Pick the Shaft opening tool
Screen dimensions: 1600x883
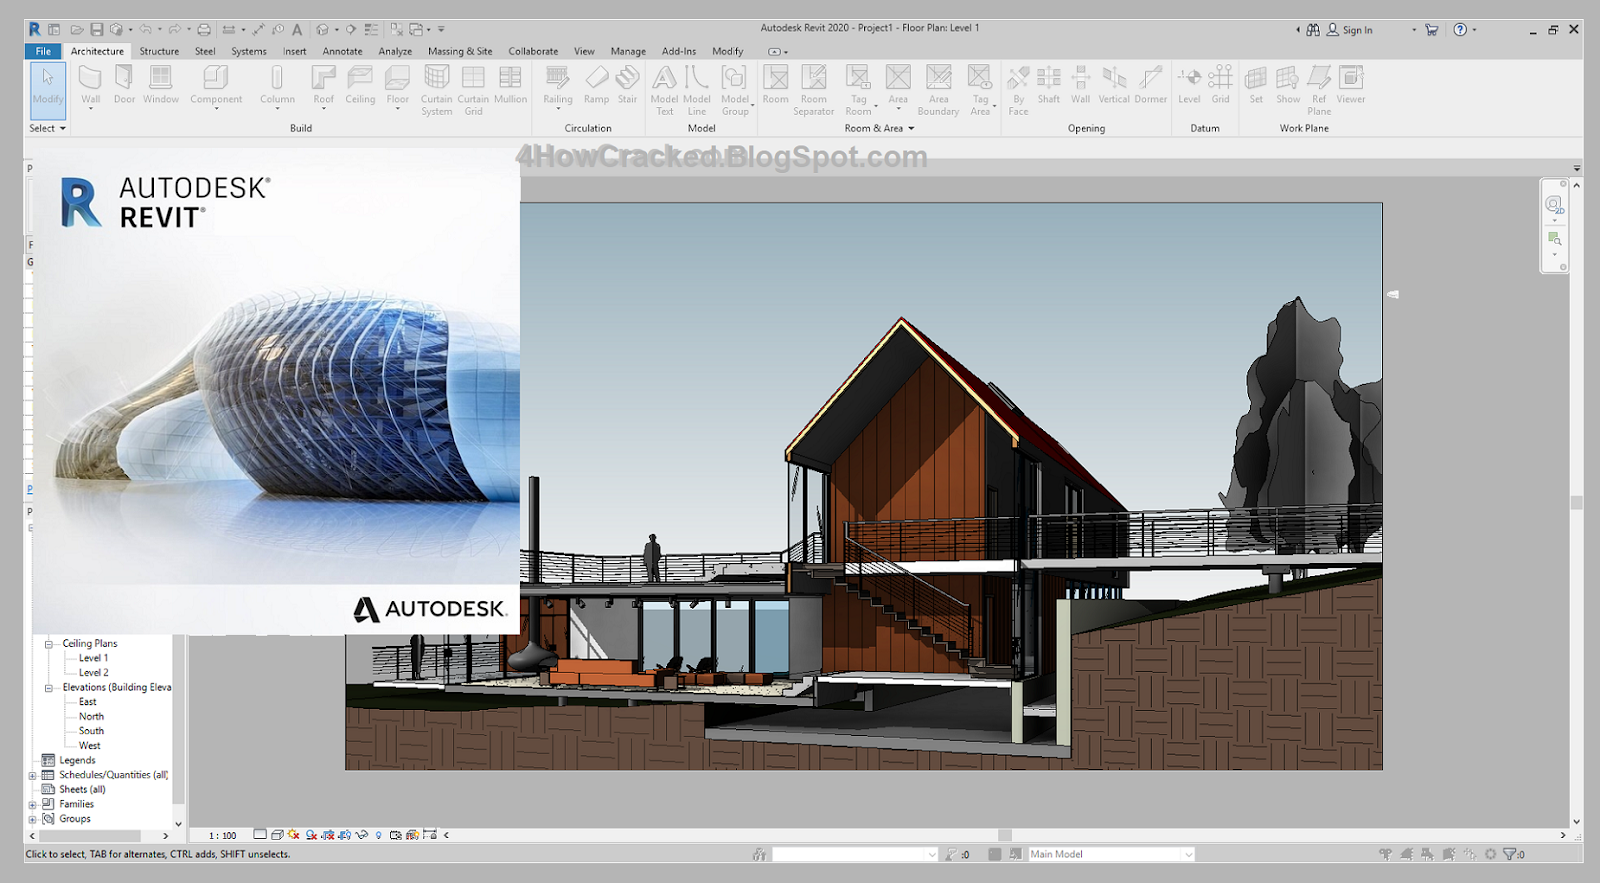(x=1049, y=85)
